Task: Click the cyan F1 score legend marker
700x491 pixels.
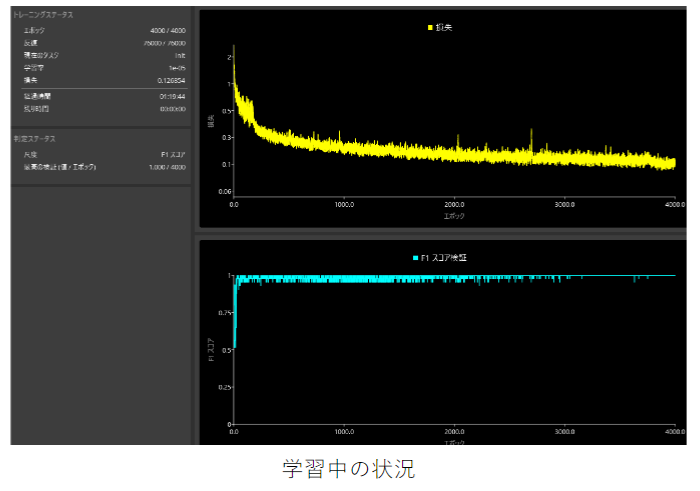Action: coord(415,257)
